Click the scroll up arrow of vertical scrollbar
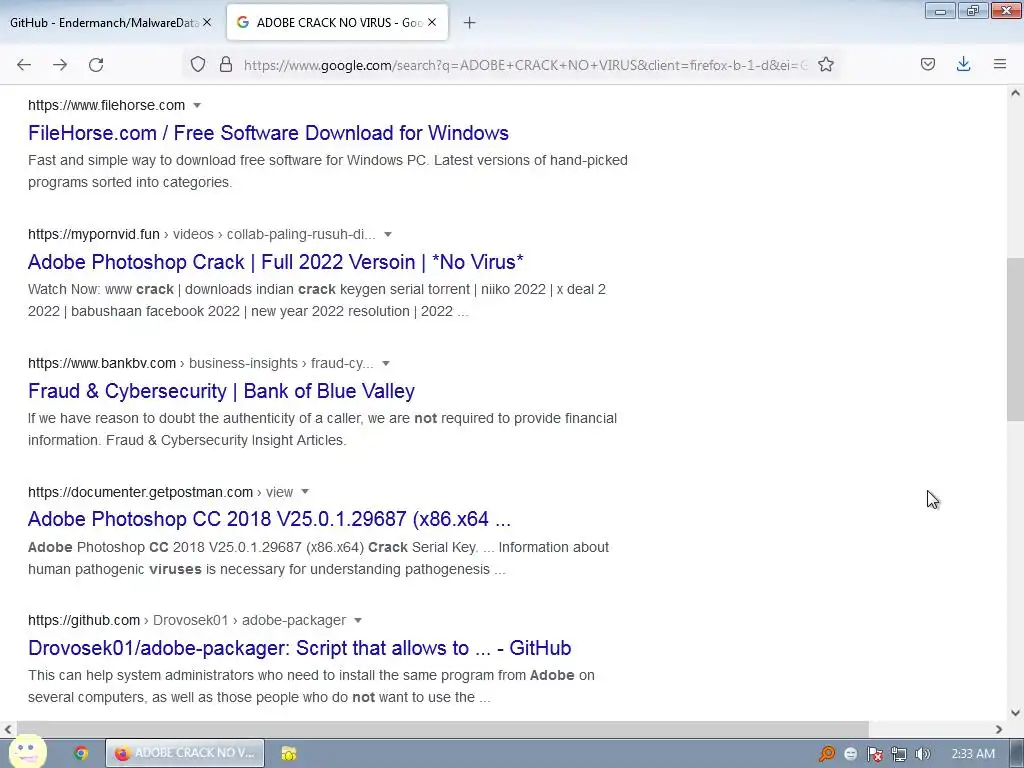This screenshot has width=1024, height=768. (x=1015, y=93)
